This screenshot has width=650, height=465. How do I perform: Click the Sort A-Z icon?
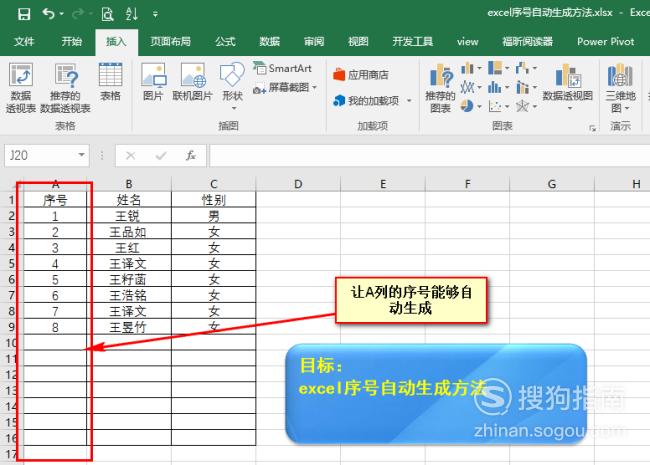click(132, 14)
